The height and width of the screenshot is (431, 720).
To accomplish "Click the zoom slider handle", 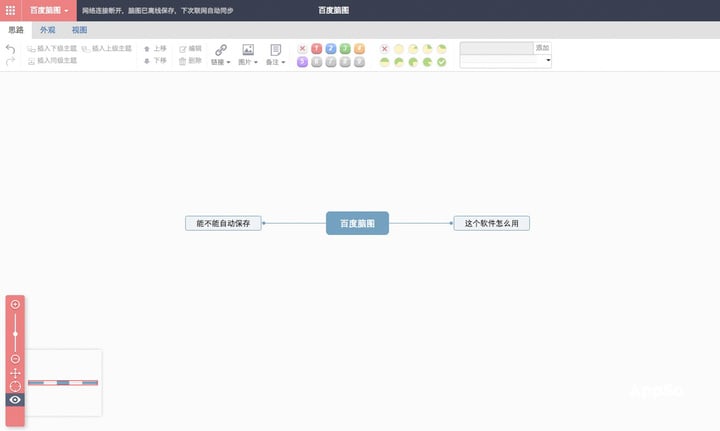I will click(x=15, y=334).
